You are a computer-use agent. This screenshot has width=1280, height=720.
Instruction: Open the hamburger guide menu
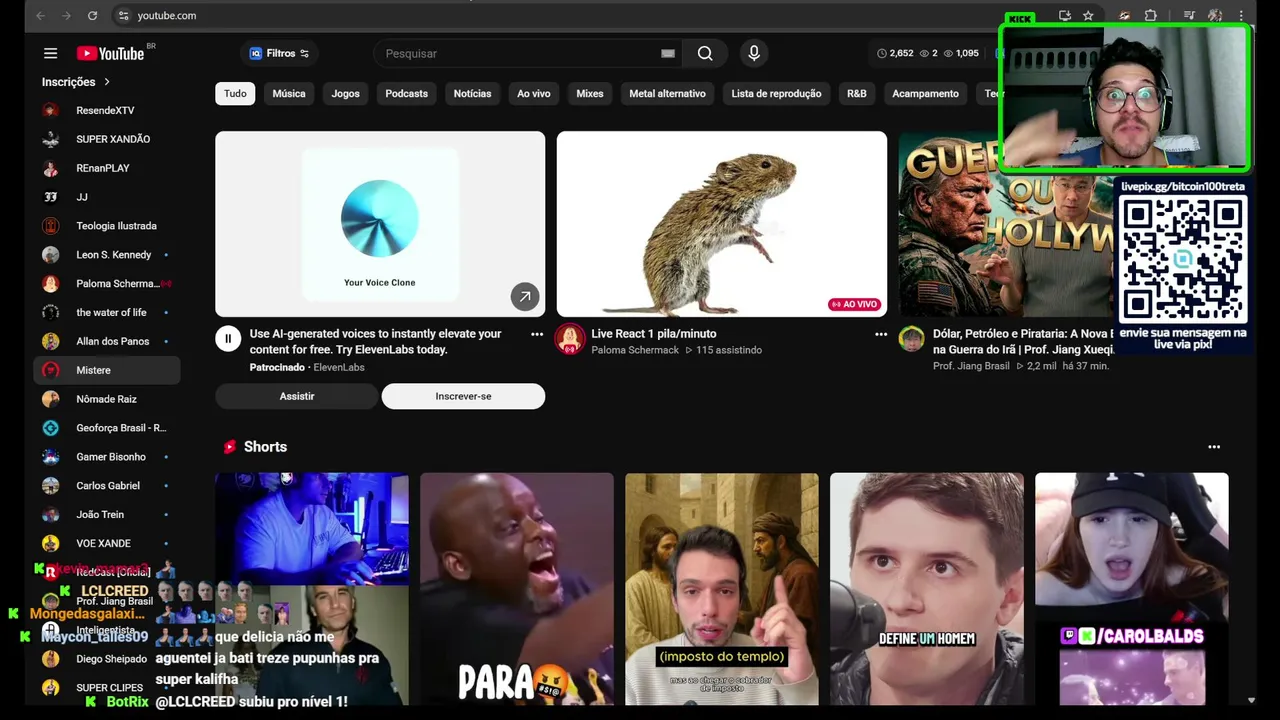tap(50, 53)
